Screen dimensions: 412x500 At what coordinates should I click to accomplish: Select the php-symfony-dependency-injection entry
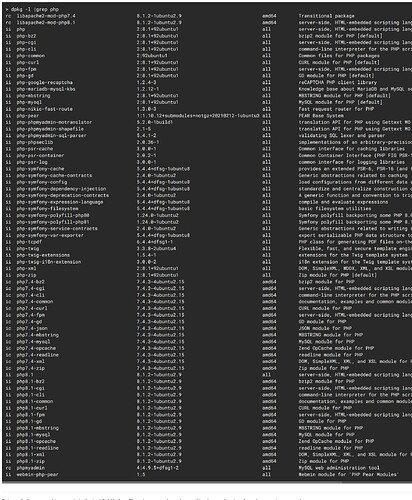[61, 189]
